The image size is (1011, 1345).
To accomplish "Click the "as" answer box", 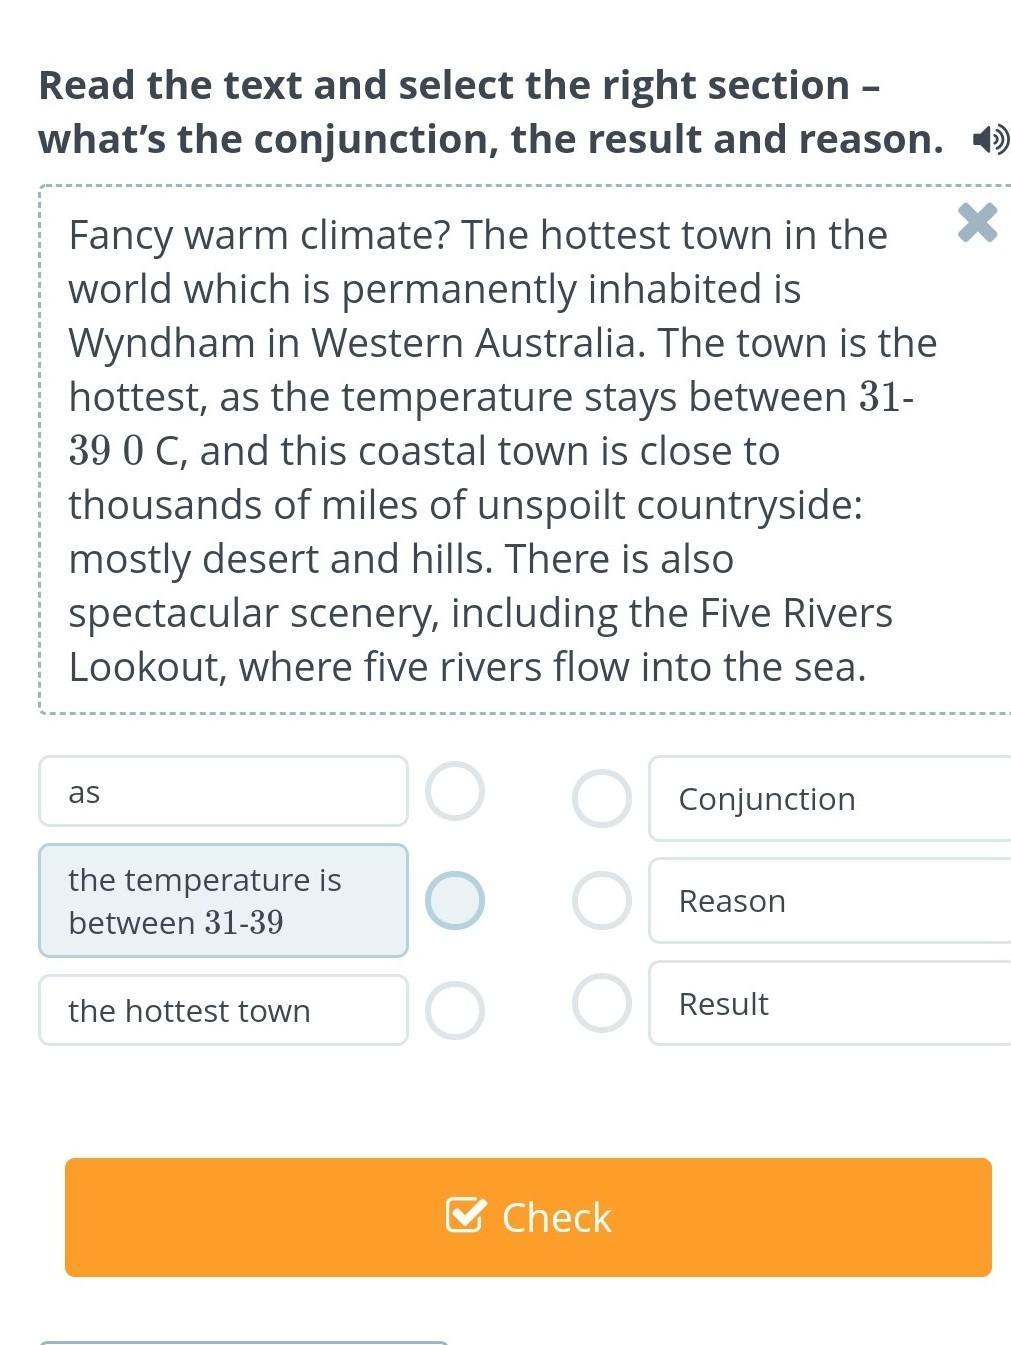I will point(223,791).
